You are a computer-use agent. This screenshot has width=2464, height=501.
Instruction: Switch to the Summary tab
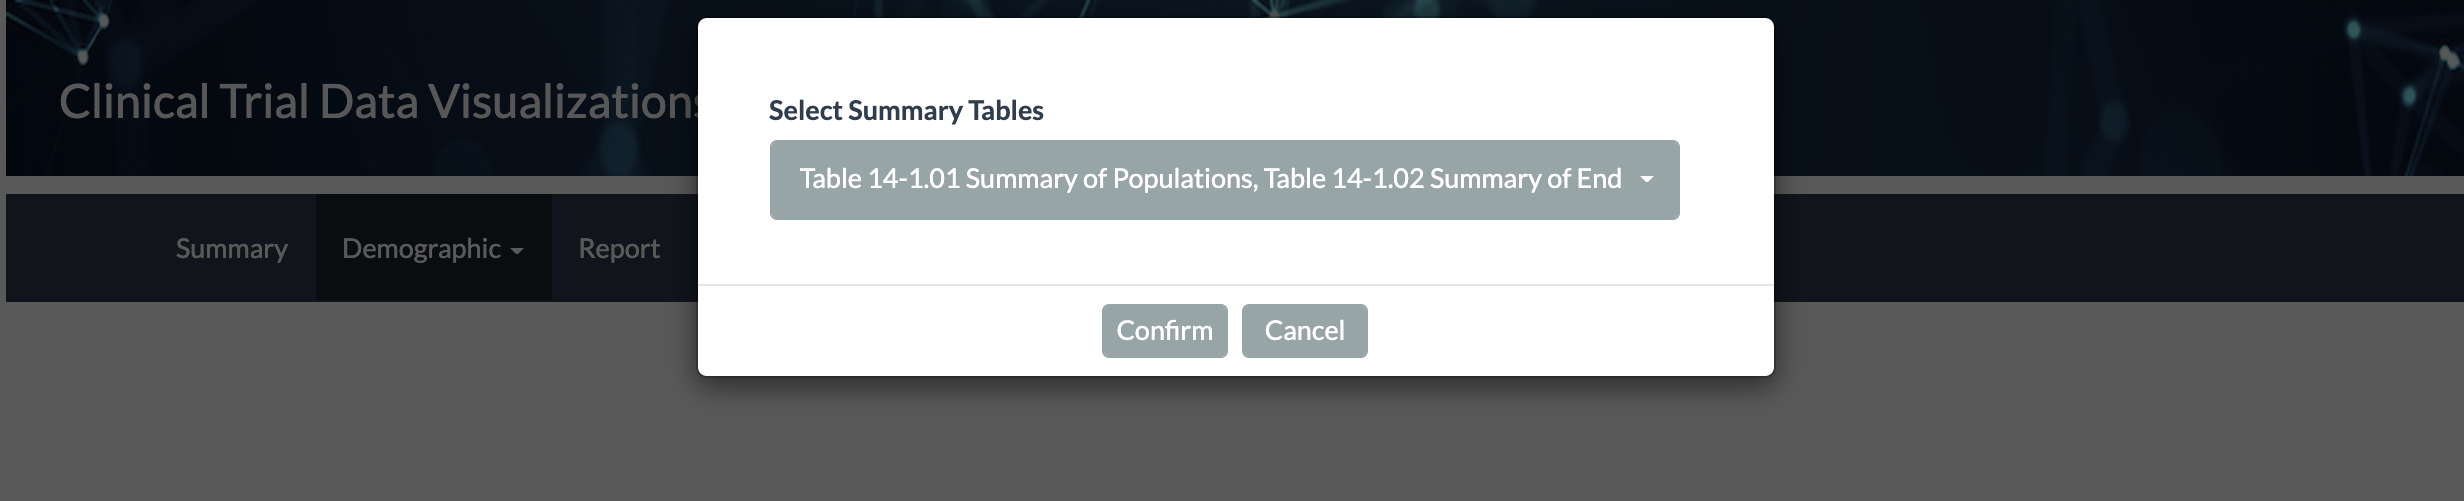pos(231,249)
